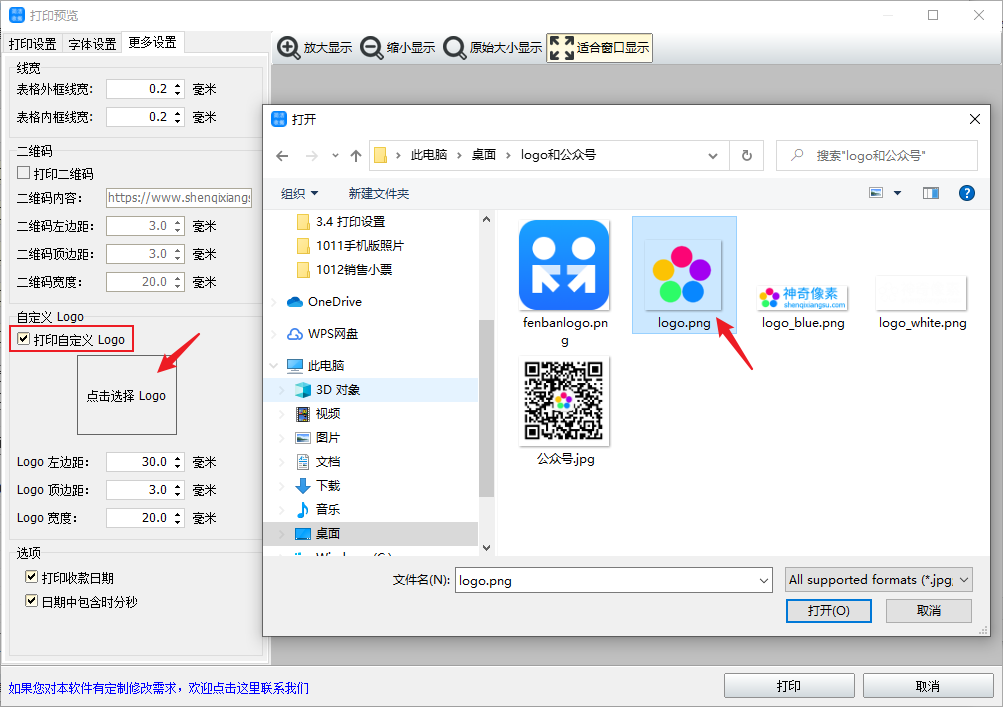This screenshot has width=1003, height=707.
Task: Expand the OneDrive tree node
Action: (x=275, y=302)
